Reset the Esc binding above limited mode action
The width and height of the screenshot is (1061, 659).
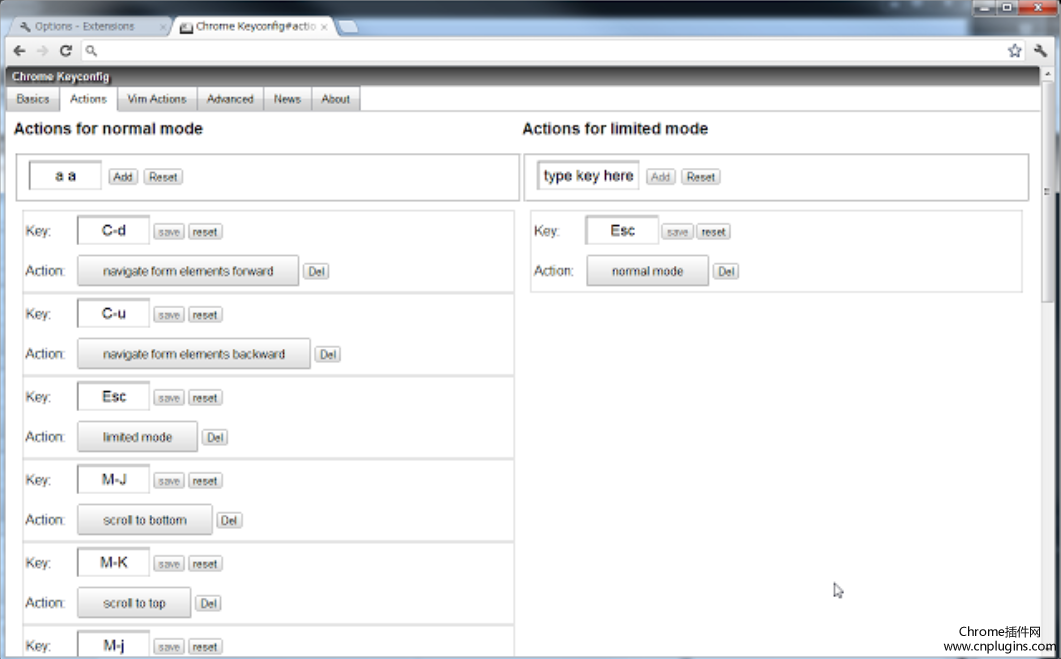(205, 399)
